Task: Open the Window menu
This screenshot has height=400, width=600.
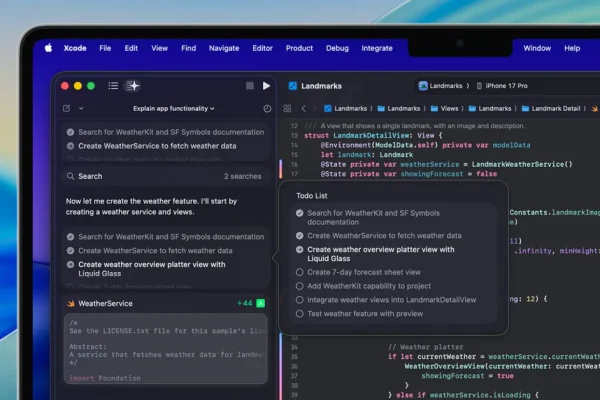Action: [537, 48]
